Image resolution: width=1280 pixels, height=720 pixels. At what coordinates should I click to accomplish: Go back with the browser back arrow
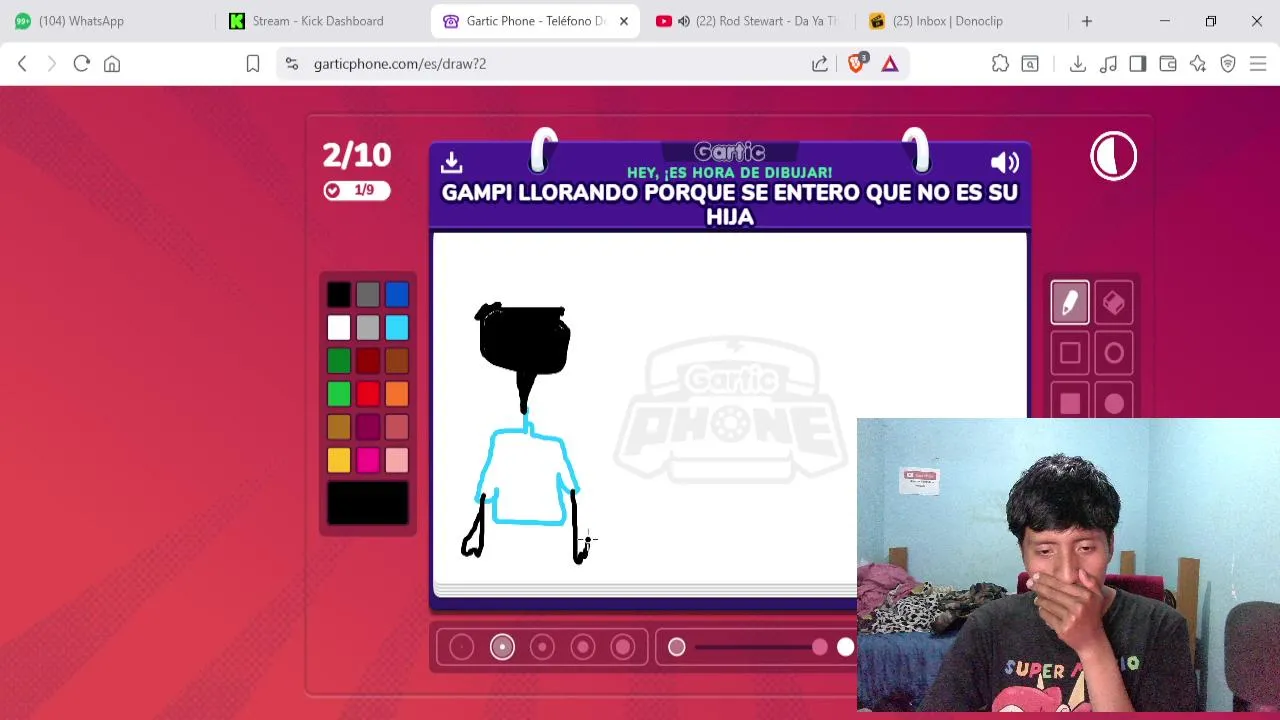pyautogui.click(x=22, y=64)
